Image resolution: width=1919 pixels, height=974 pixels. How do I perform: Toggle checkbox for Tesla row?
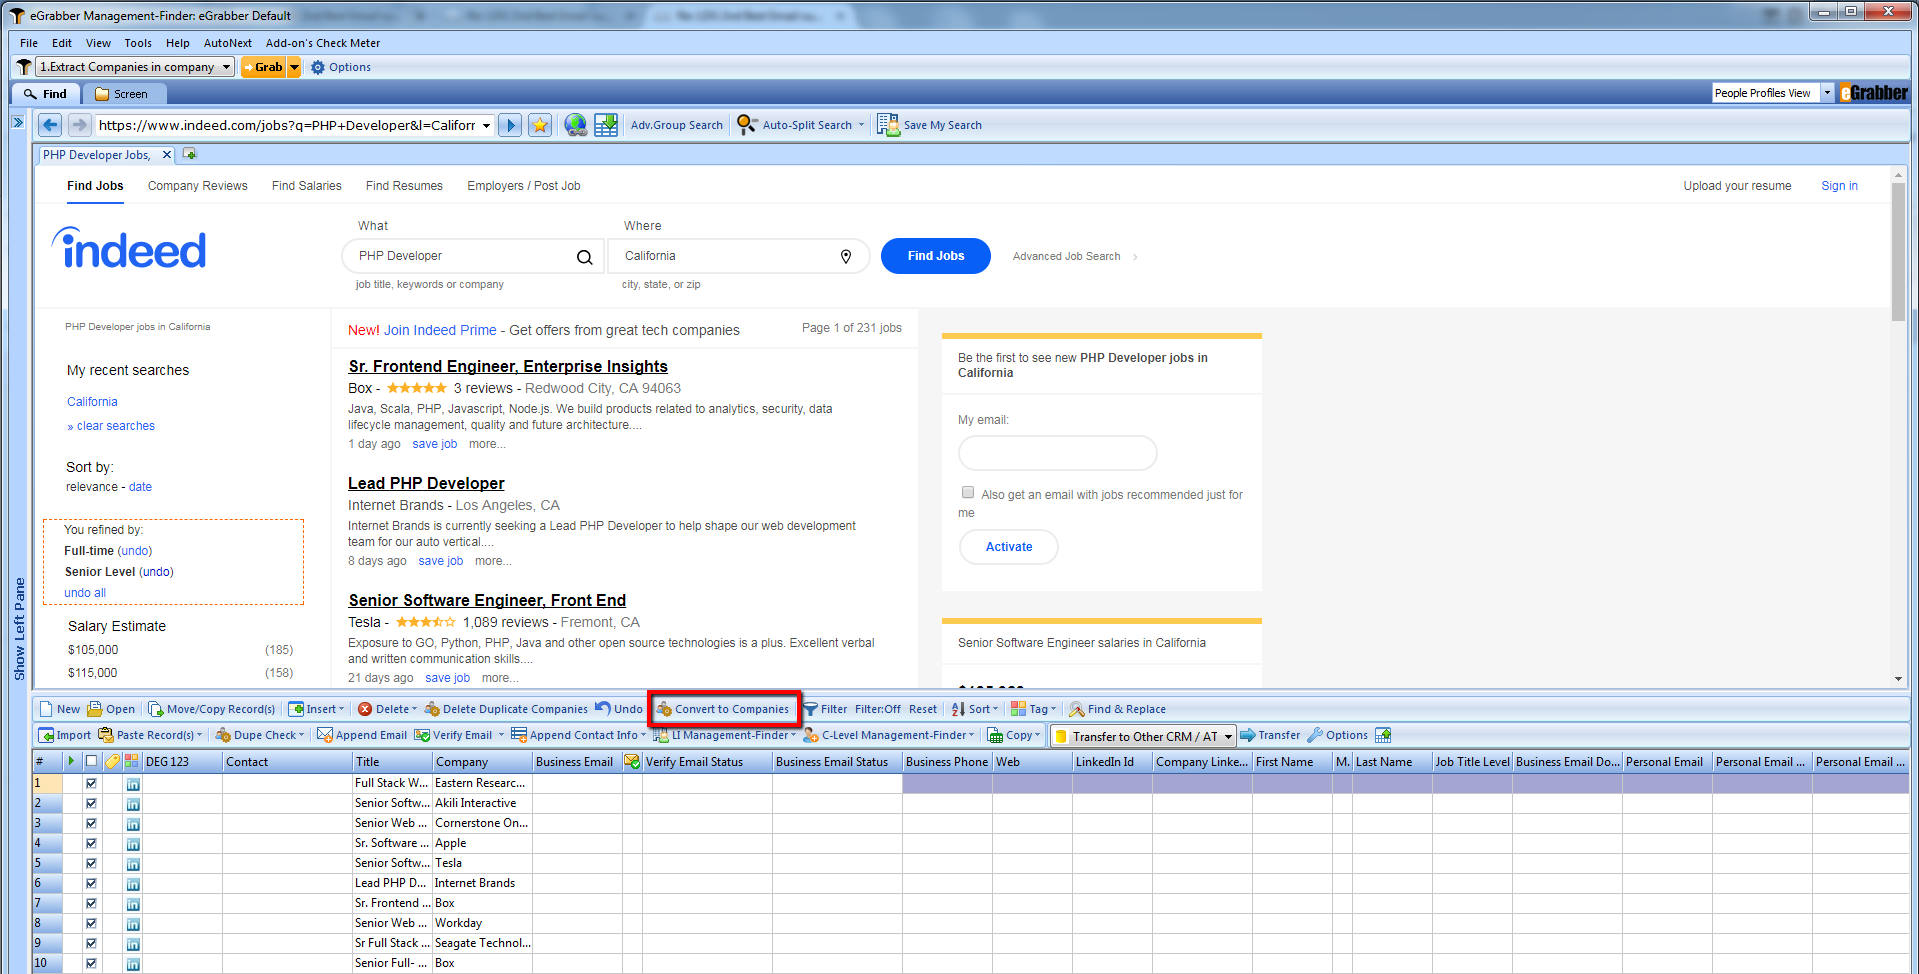pyautogui.click(x=91, y=863)
